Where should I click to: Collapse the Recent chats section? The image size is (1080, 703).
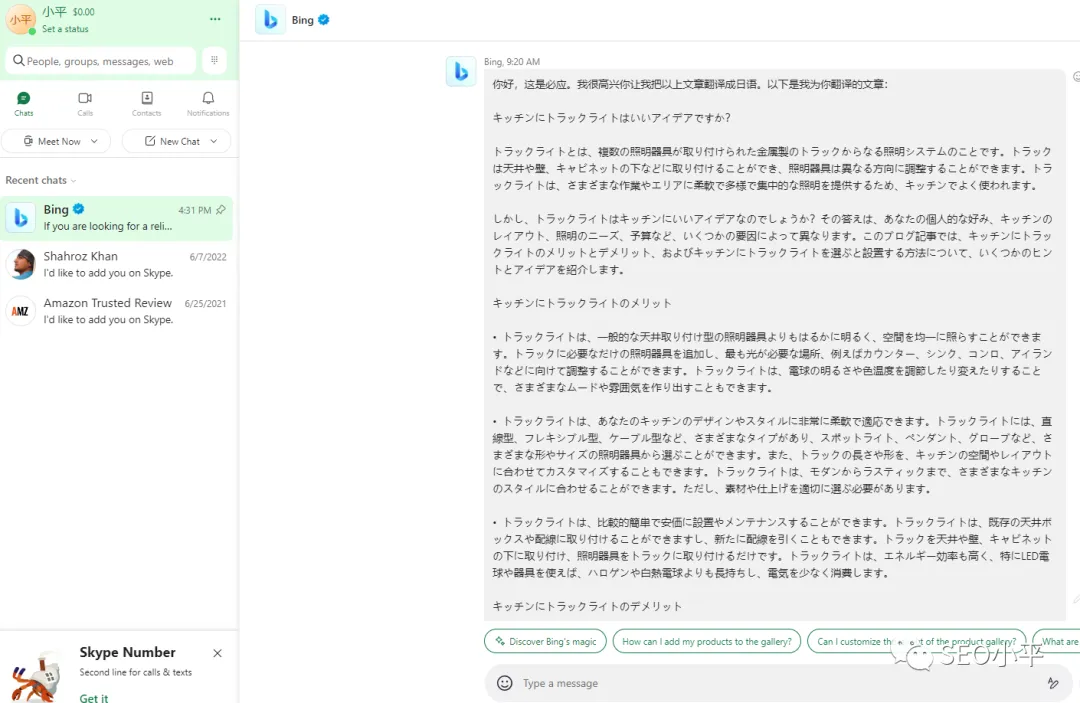point(41,180)
